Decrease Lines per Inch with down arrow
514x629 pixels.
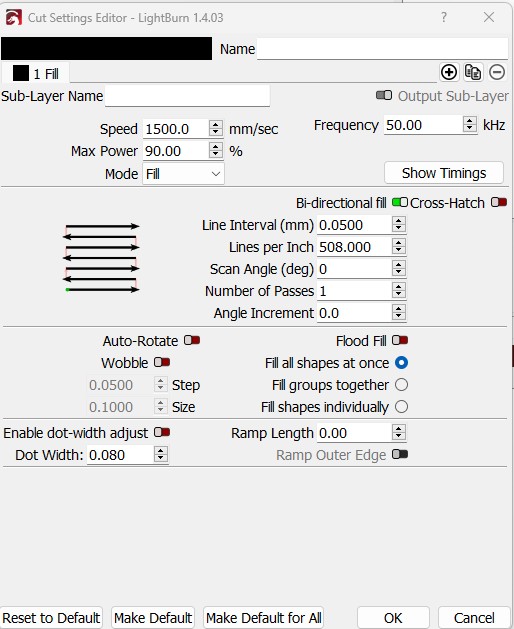pyautogui.click(x=398, y=251)
